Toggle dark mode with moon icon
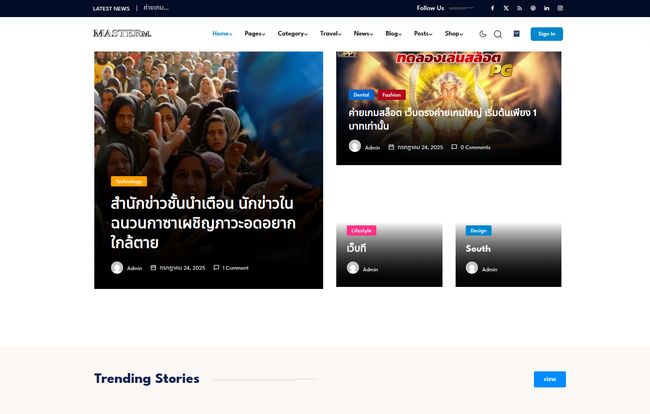Image resolution: width=650 pixels, height=414 pixels. [483, 34]
